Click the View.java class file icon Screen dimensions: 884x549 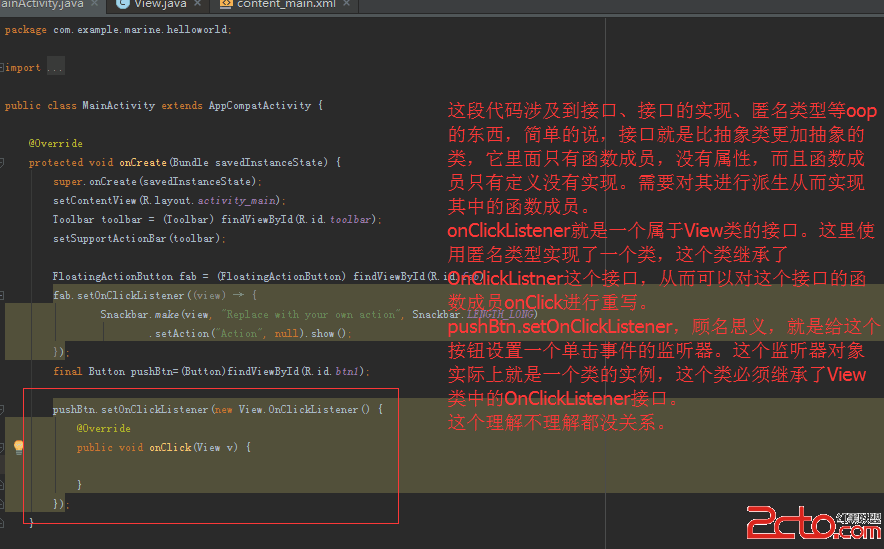tap(122, 4)
